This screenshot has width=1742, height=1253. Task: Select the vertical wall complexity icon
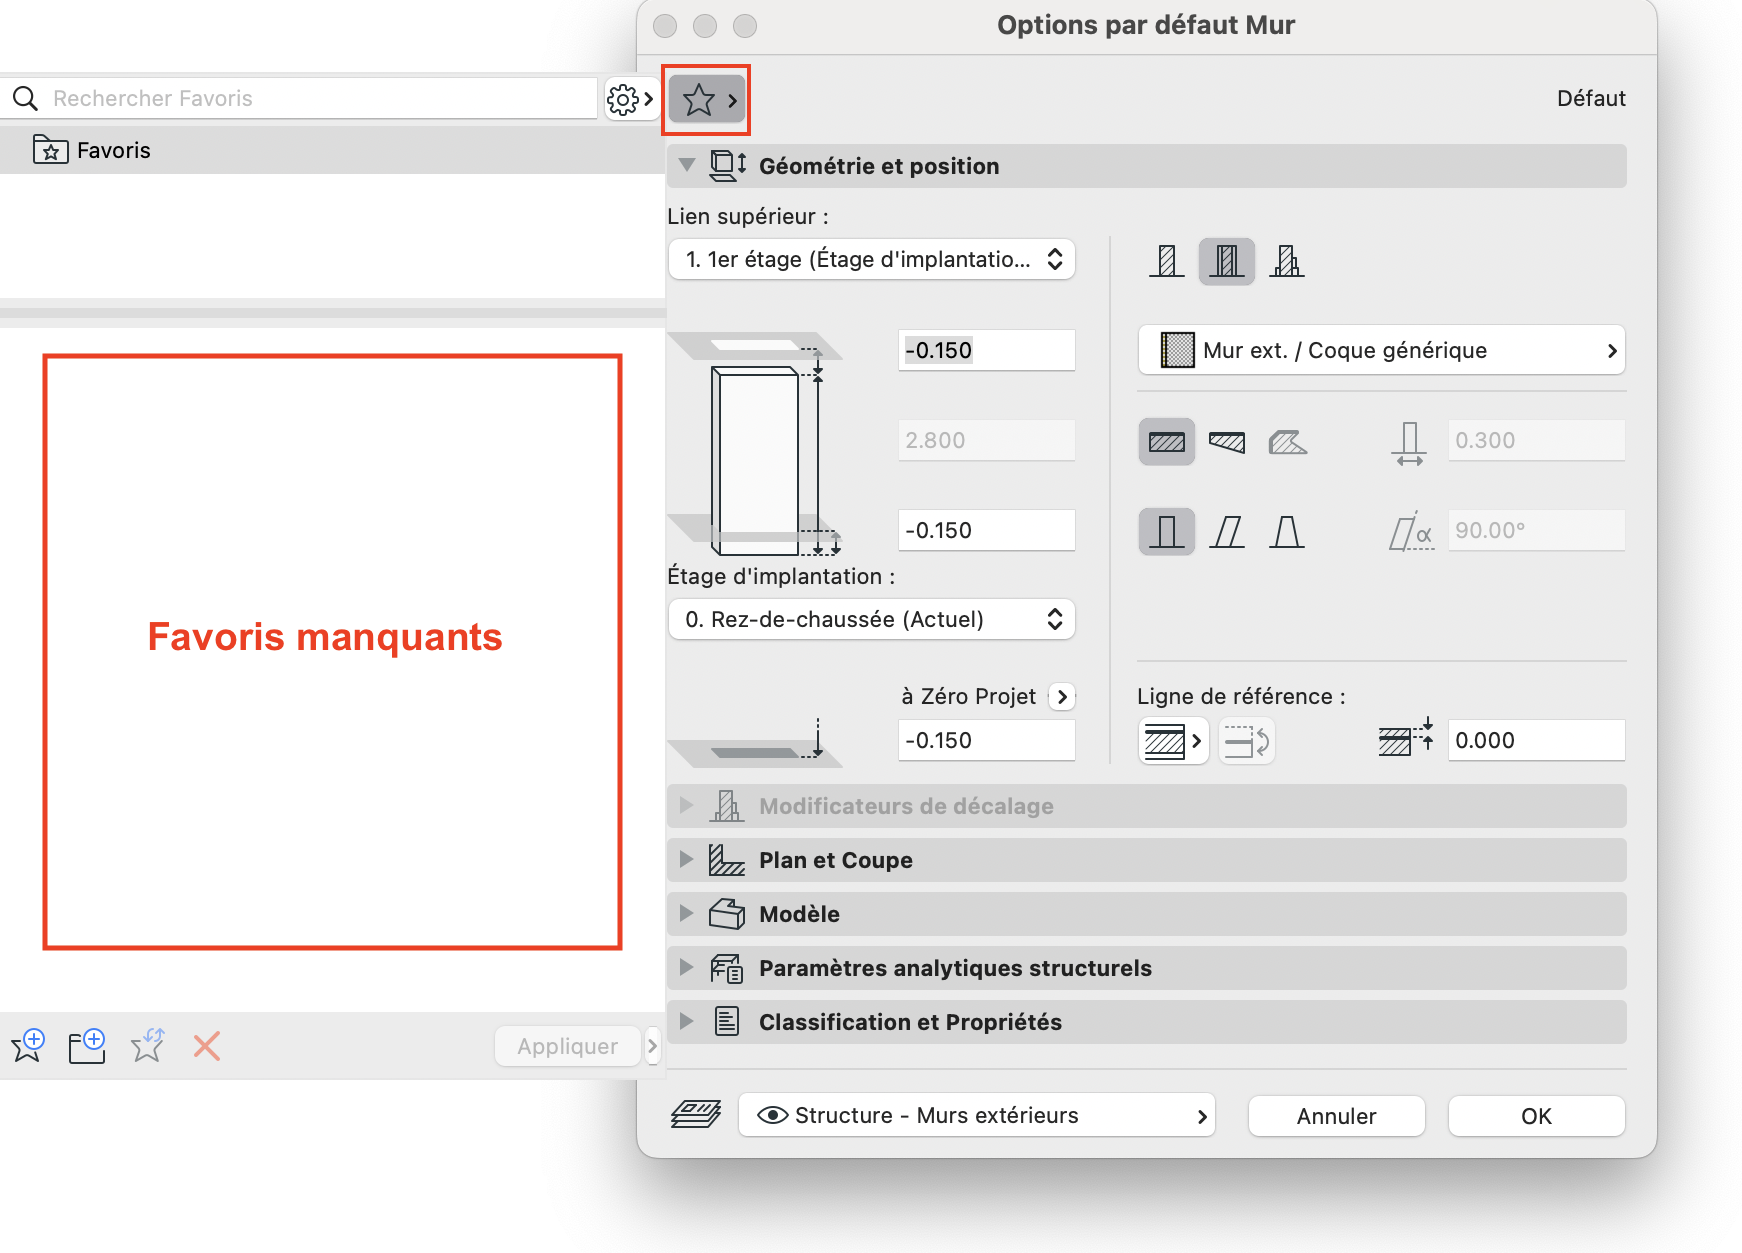1167,531
